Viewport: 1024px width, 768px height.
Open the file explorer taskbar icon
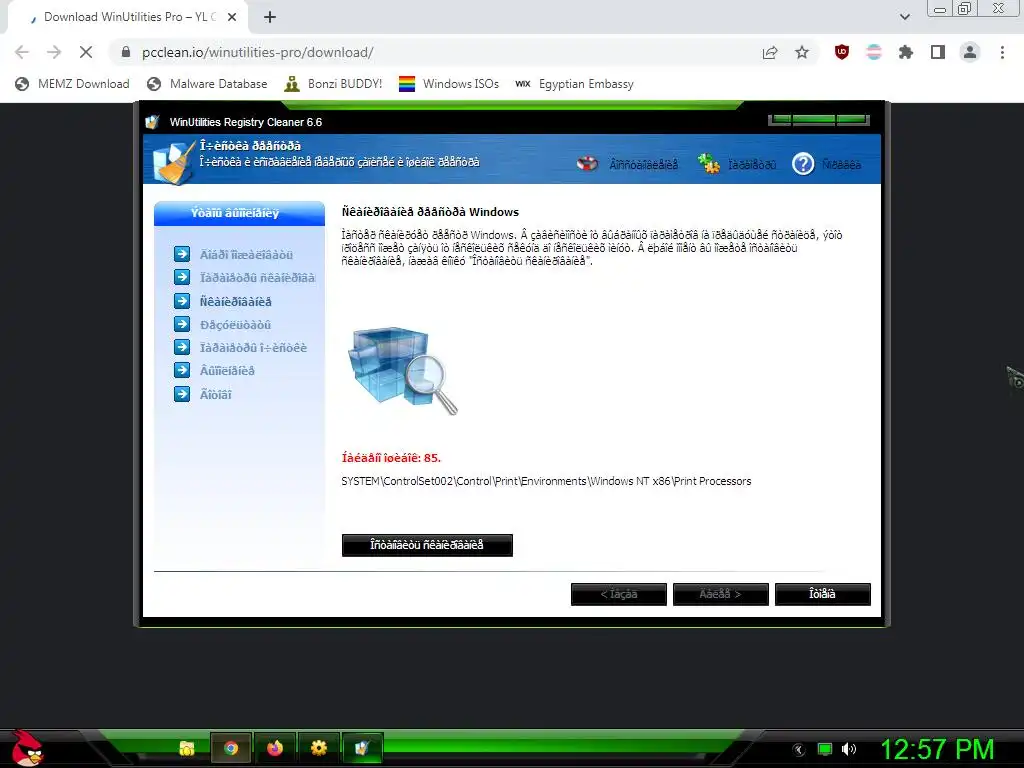[187, 748]
